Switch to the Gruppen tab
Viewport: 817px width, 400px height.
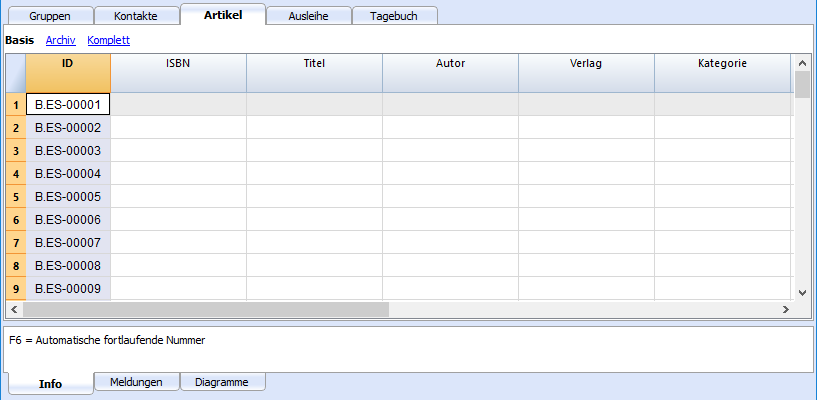point(50,16)
